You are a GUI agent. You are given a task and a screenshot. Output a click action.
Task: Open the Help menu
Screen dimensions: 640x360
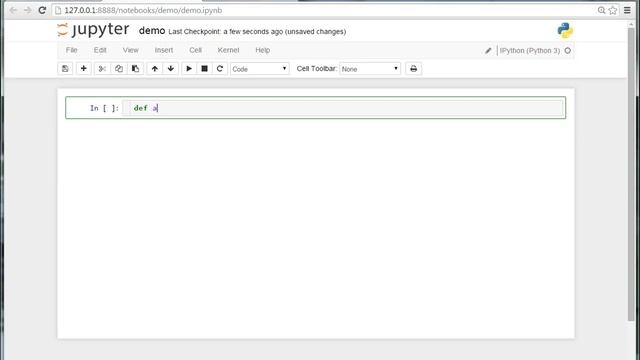[262, 50]
